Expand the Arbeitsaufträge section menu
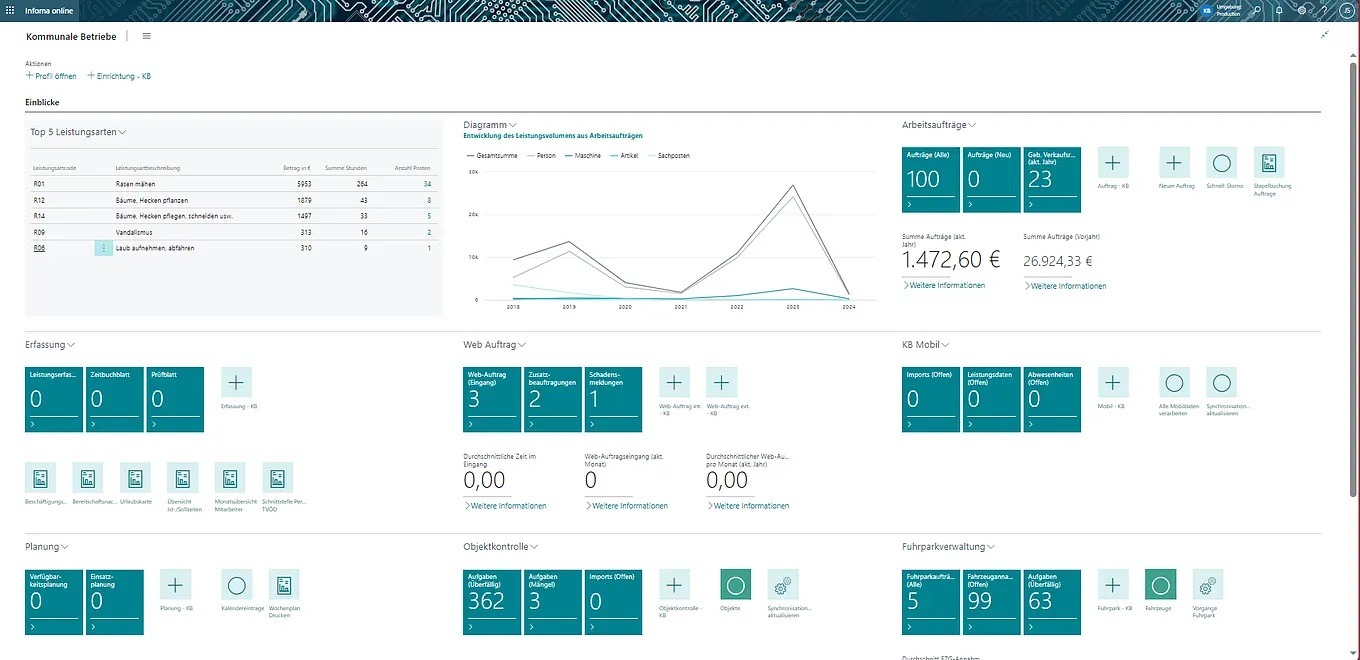 (971, 125)
